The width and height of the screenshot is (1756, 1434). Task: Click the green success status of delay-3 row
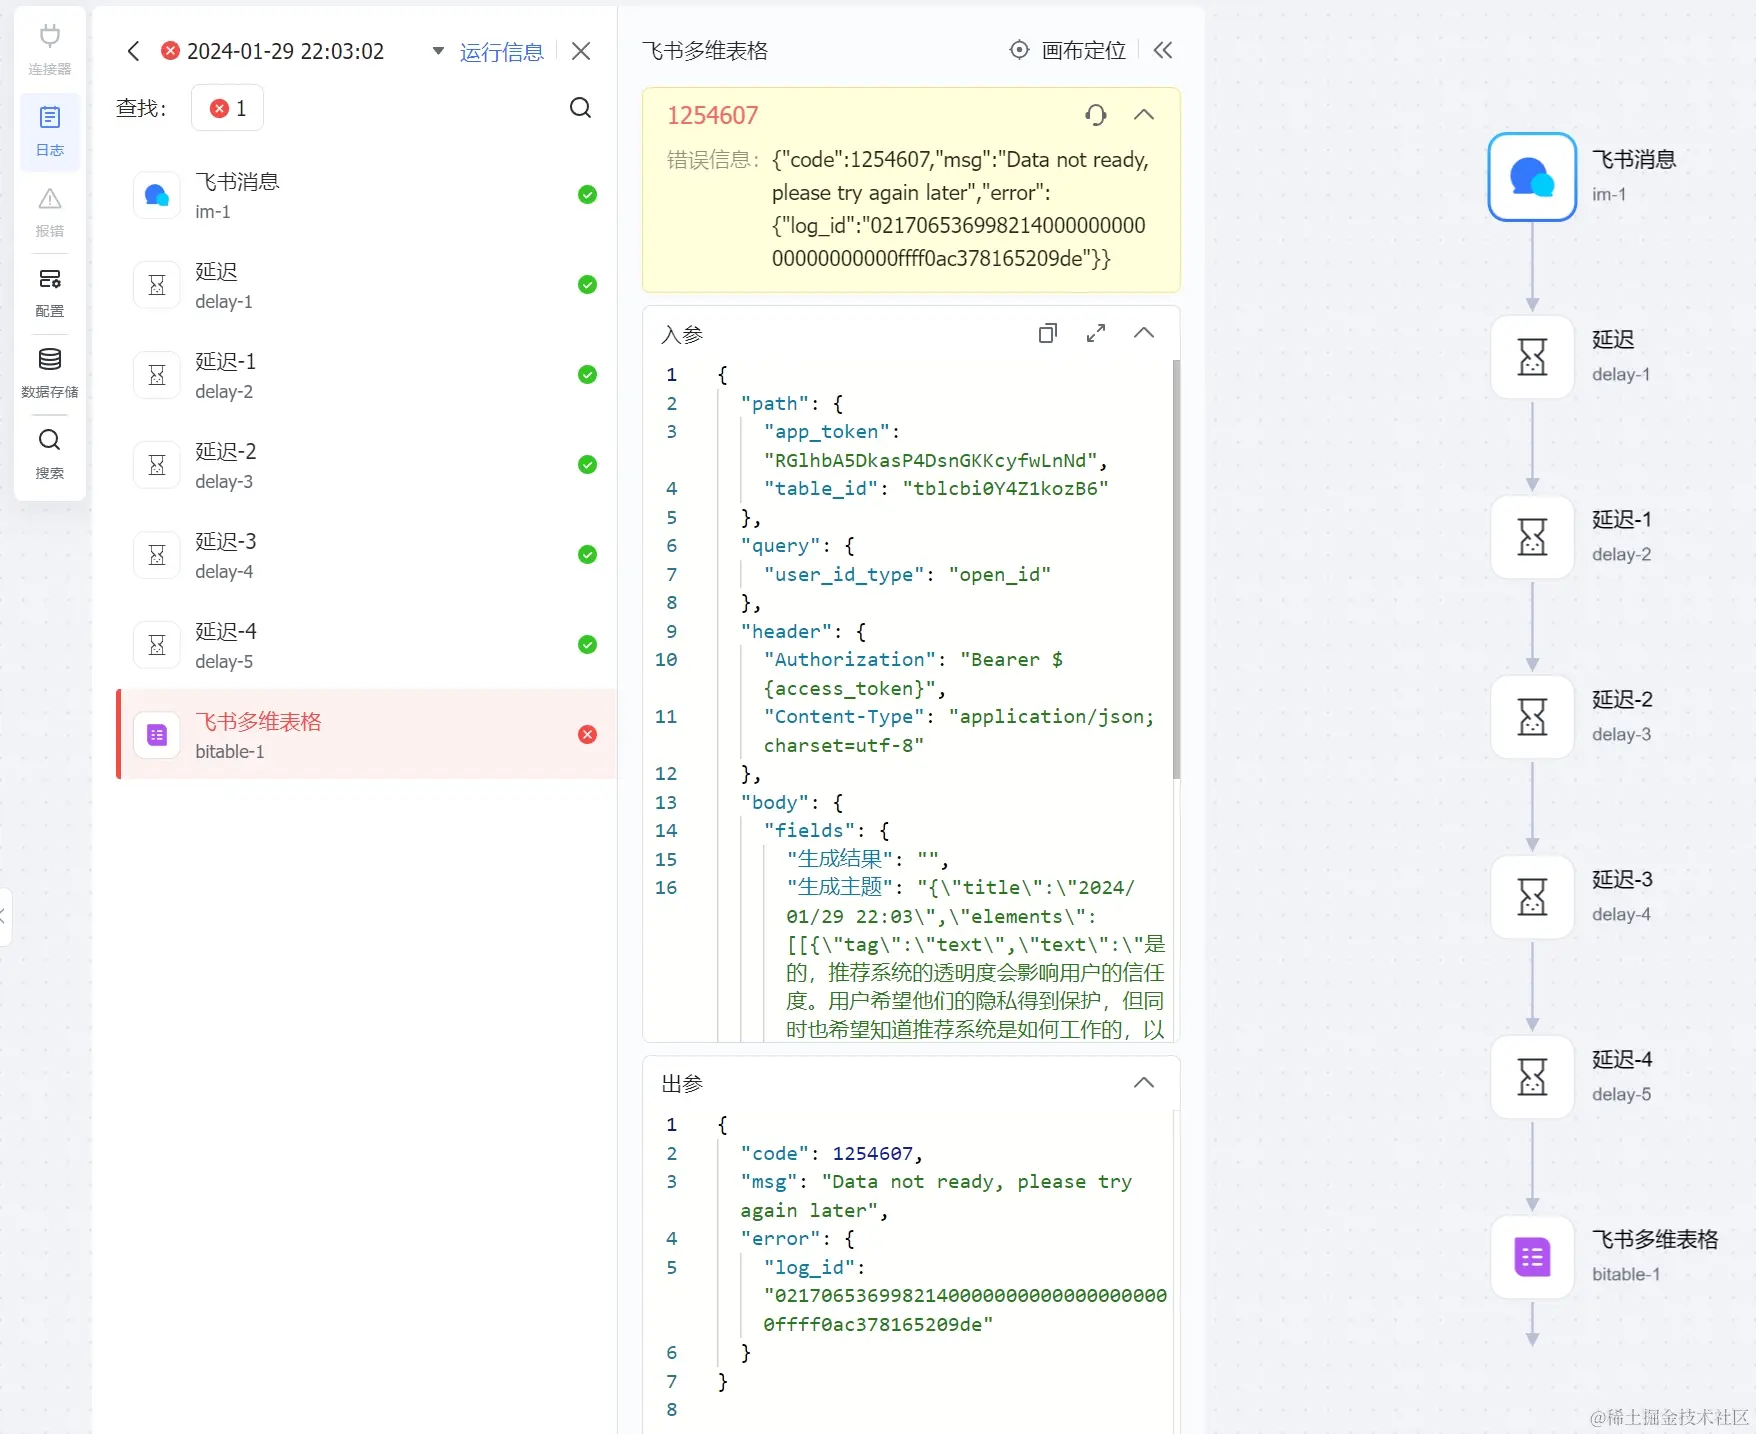[588, 465]
